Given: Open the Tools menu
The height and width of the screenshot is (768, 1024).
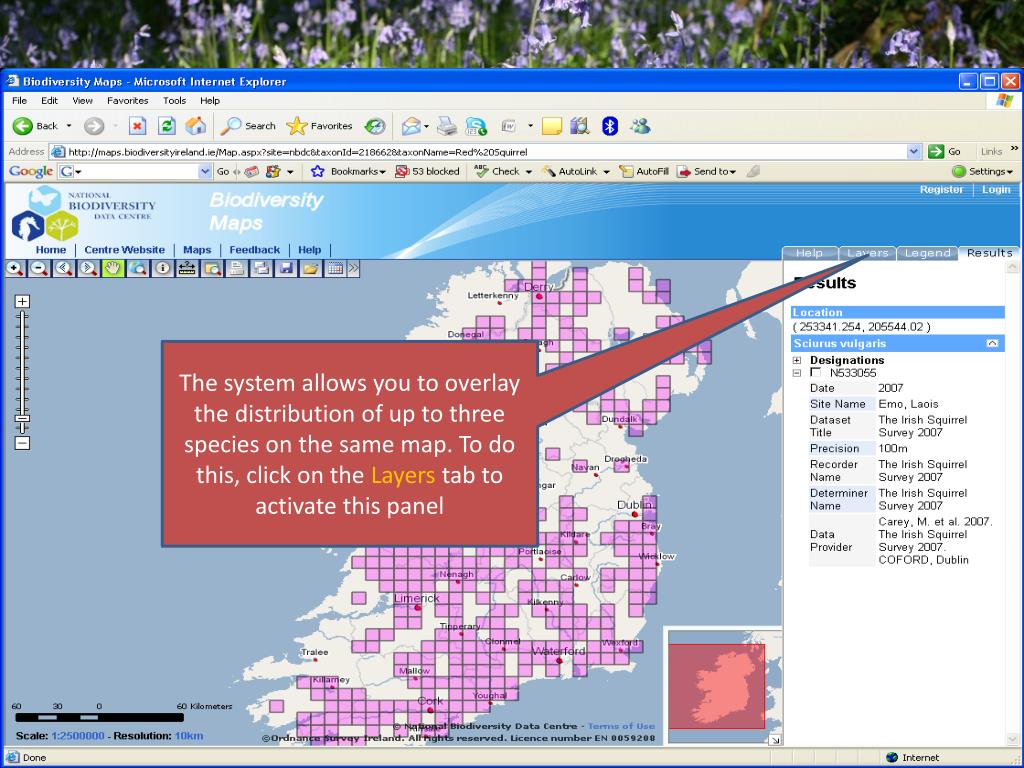Looking at the screenshot, I should (x=174, y=101).
